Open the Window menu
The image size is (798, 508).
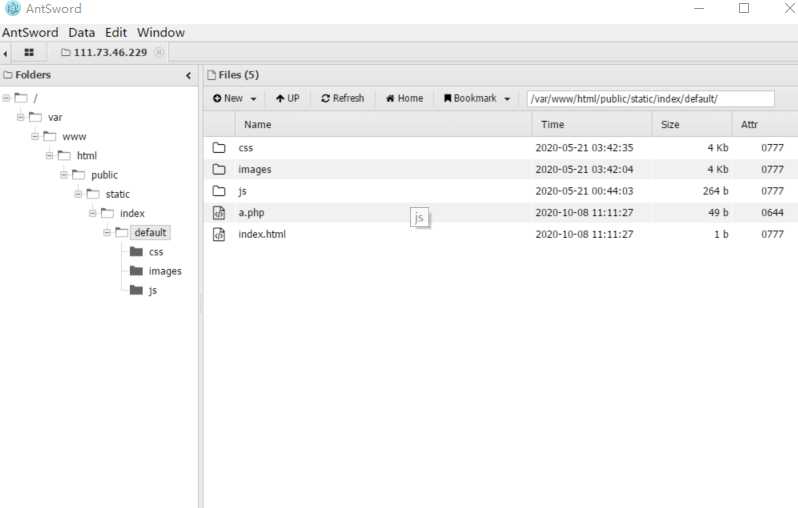coord(161,33)
